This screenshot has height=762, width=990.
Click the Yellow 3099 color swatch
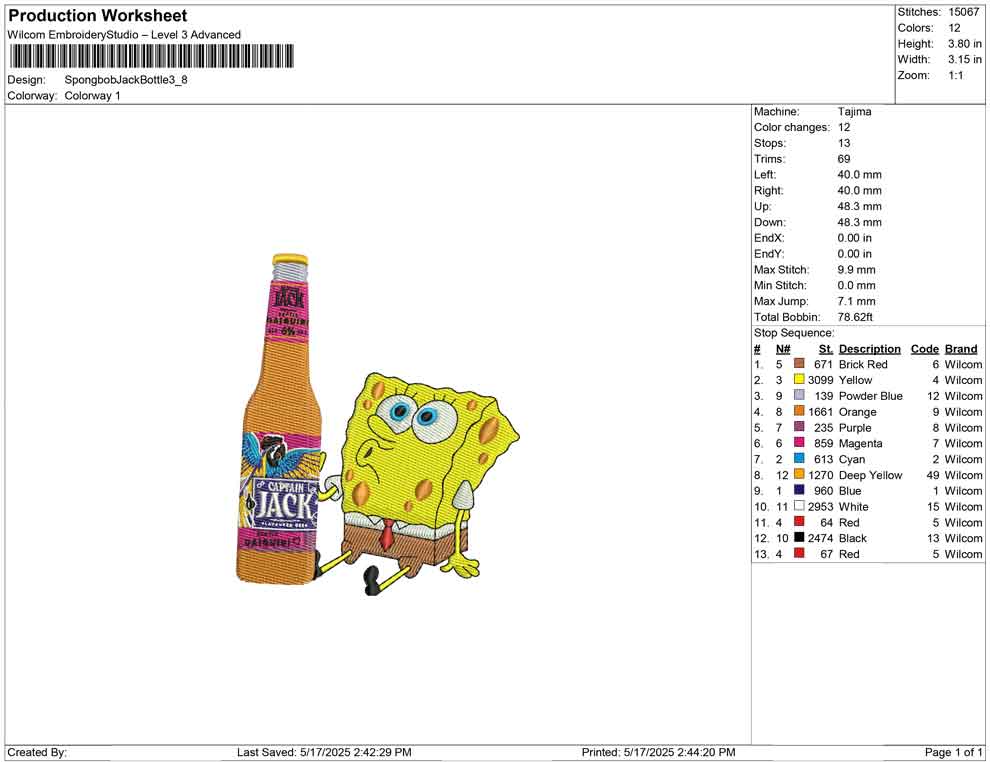click(799, 379)
